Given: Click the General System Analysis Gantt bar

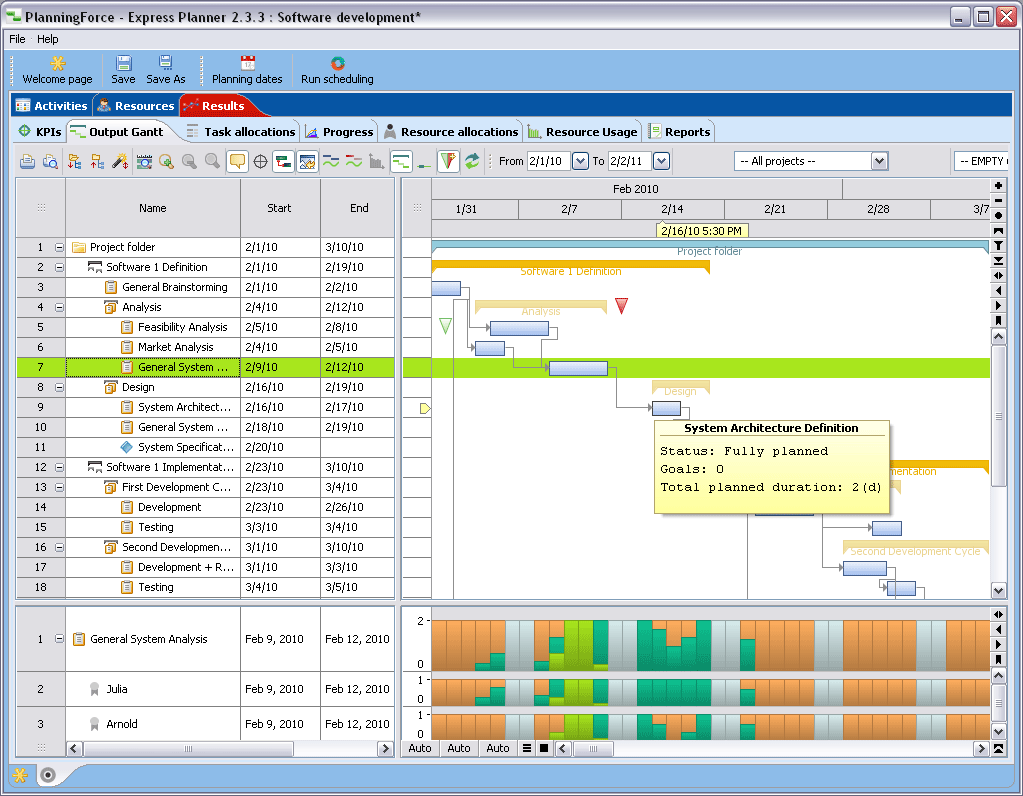Looking at the screenshot, I should coord(578,368).
